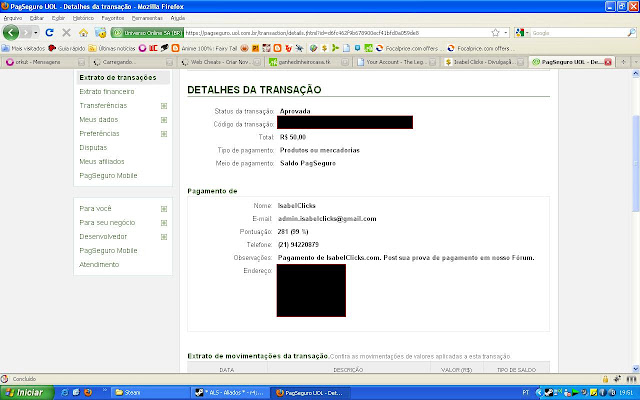
Task: Expand the Para você section
Action: coord(164,209)
